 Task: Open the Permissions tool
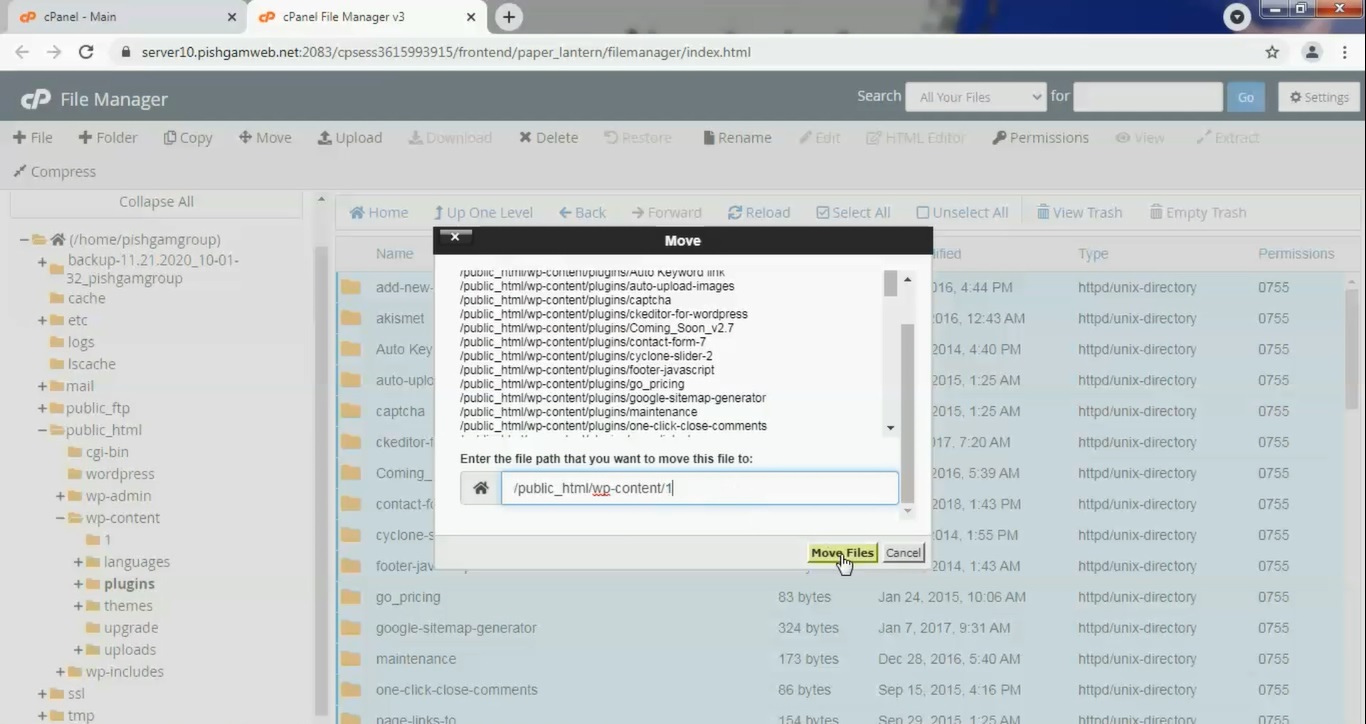coord(1040,137)
